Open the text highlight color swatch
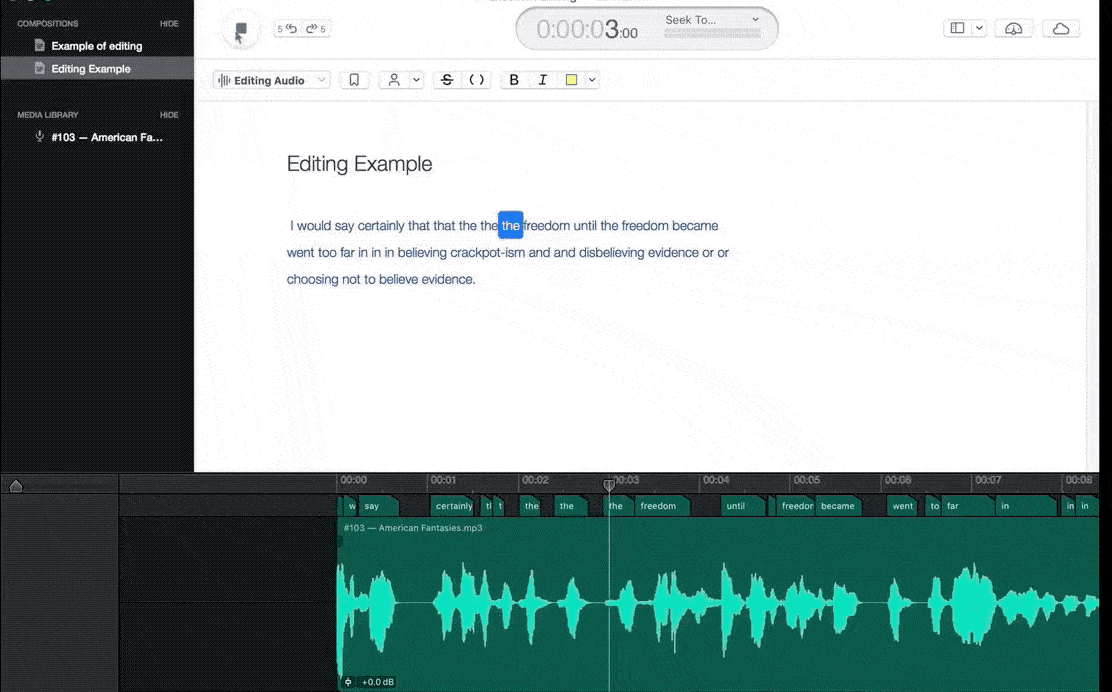Screen dimensions: 1112x692 tap(571, 79)
